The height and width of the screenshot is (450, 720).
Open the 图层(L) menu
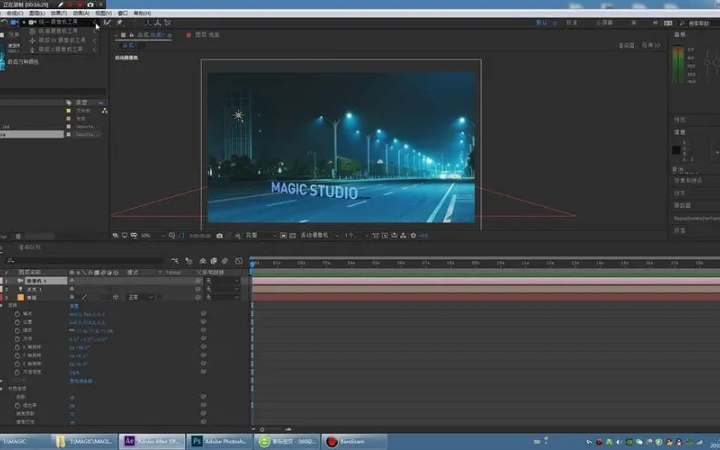pyautogui.click(x=37, y=13)
